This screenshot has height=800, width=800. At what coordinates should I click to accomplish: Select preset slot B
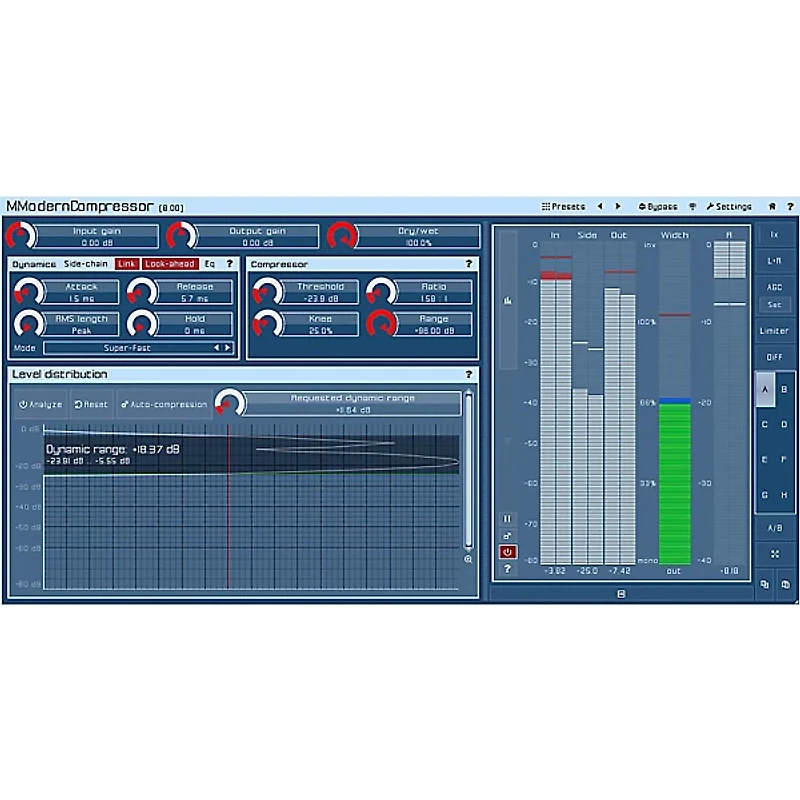point(783,389)
